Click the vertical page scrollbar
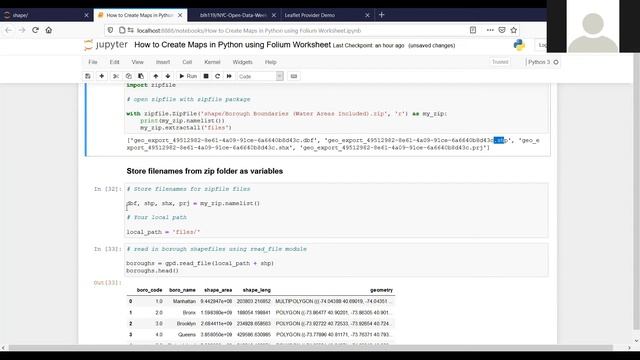Image resolution: width=640 pixels, height=360 pixels. (x=636, y=192)
